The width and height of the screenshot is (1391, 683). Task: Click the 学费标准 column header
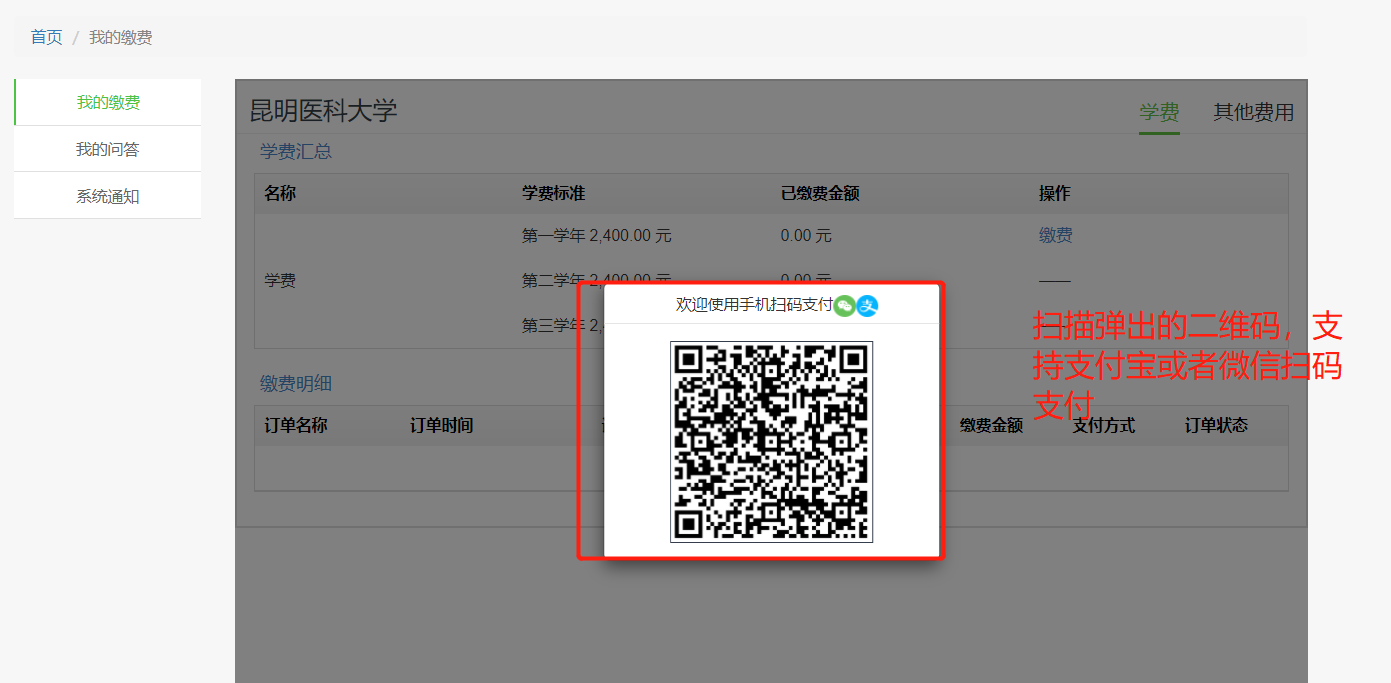pyautogui.click(x=553, y=193)
